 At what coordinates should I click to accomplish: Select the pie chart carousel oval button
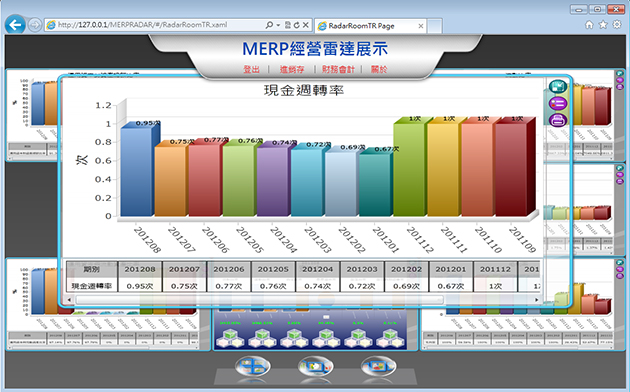coord(315,366)
